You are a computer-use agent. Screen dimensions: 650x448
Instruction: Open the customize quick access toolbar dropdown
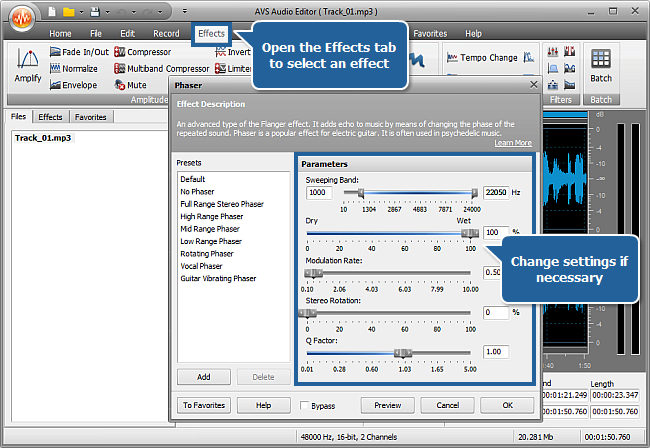click(185, 12)
